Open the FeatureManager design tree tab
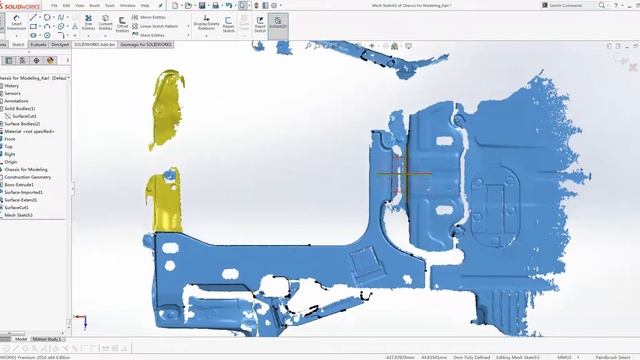640x360 pixels. pyautogui.click(x=9, y=60)
